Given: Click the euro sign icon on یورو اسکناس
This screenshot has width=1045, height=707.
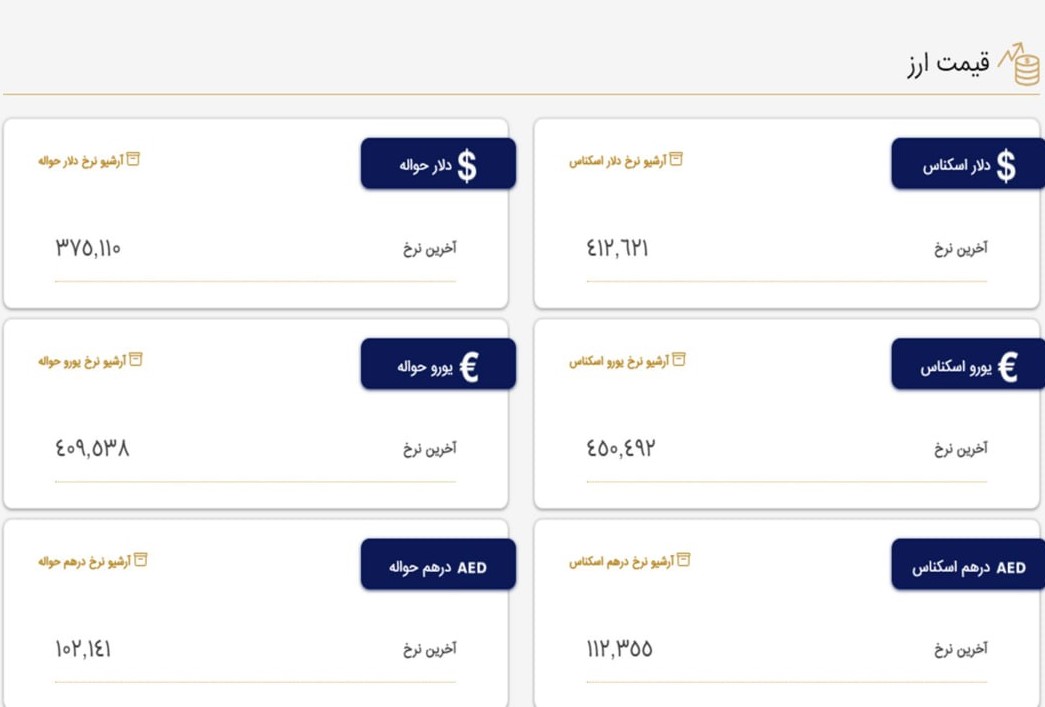Looking at the screenshot, I should point(1008,366).
